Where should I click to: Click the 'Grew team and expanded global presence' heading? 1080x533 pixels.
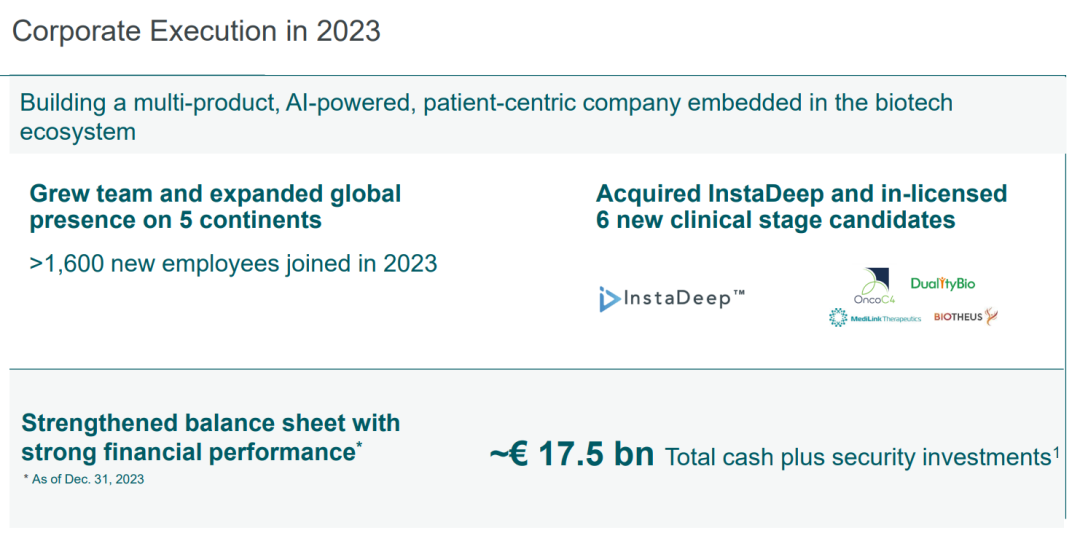215,206
